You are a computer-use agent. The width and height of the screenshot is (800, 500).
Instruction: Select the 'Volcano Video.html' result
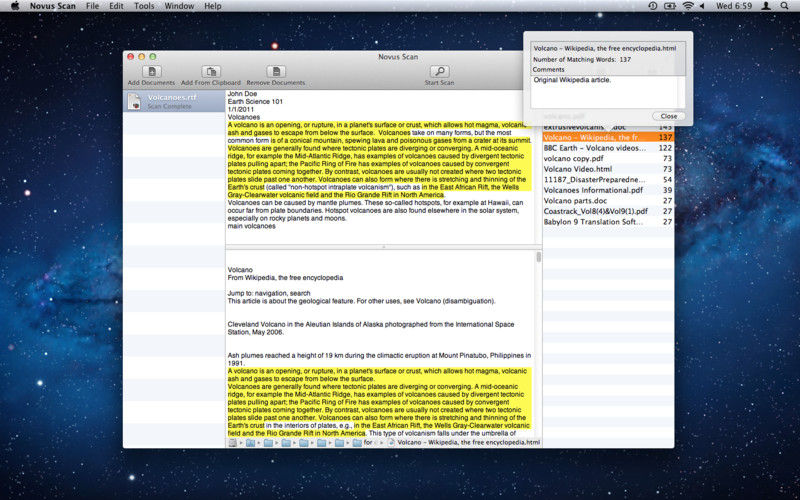608,169
